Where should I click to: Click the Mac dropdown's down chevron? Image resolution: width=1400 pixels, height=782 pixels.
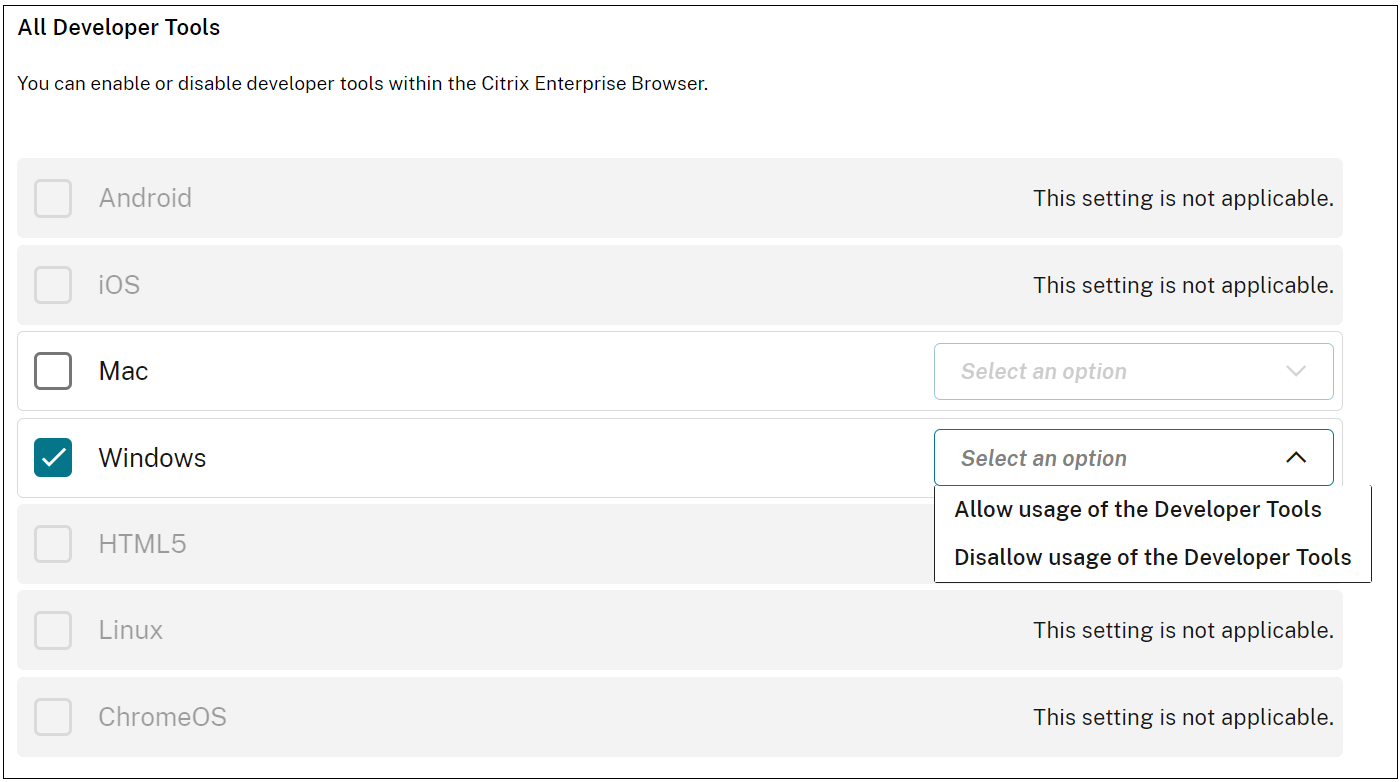(x=1296, y=371)
